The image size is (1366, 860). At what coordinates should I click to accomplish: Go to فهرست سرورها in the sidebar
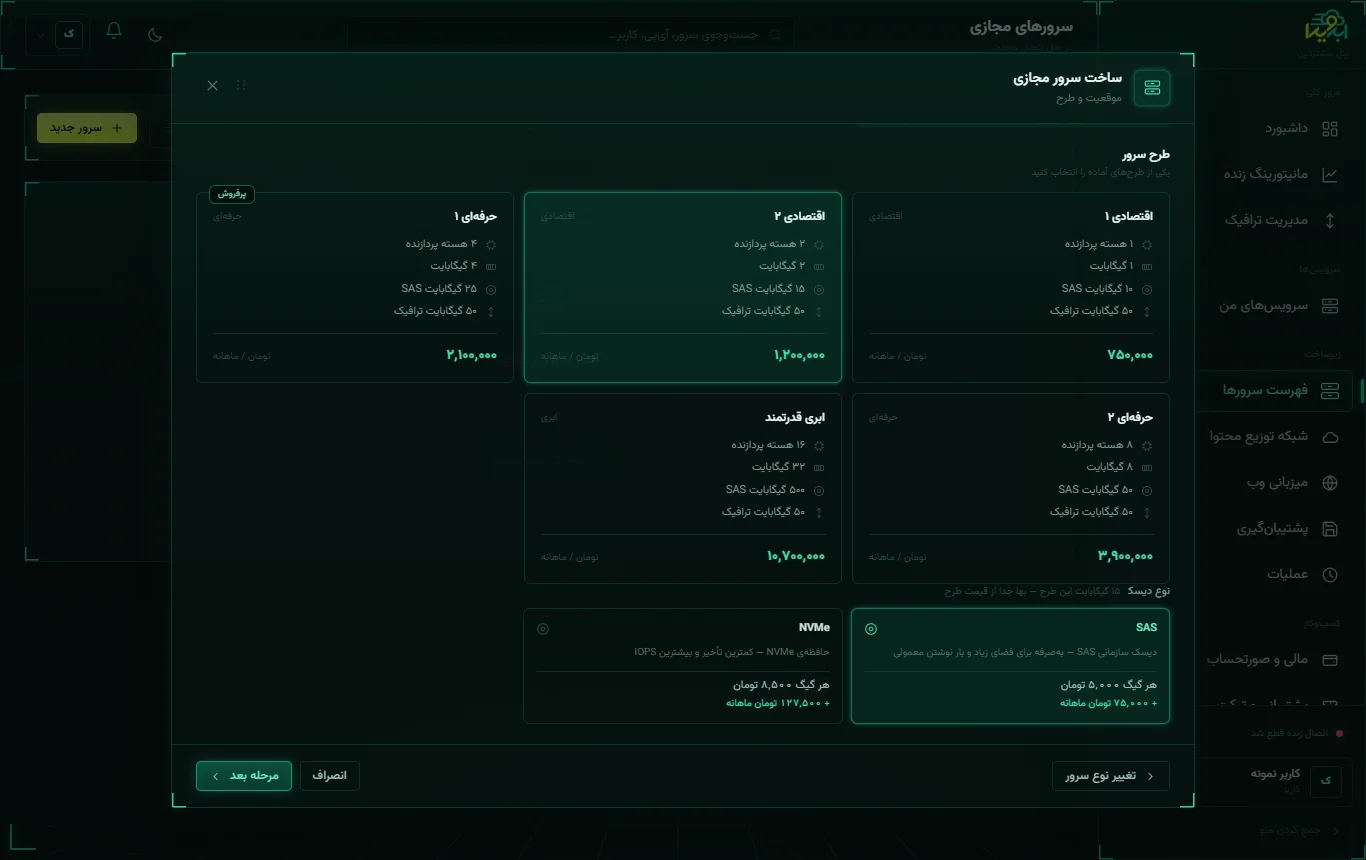[x=1278, y=390]
